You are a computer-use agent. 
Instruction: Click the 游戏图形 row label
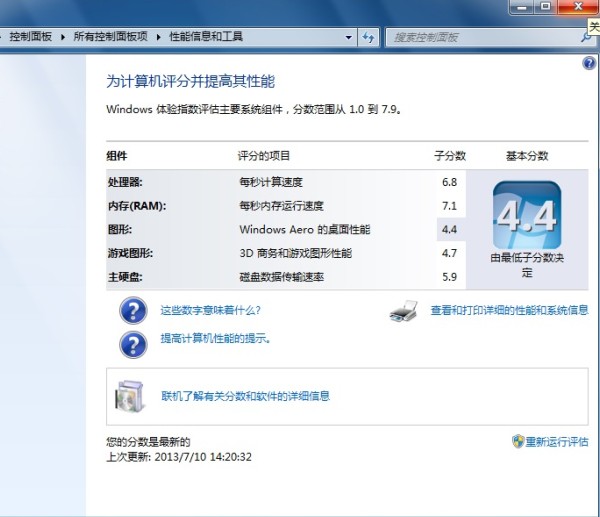pos(130,253)
